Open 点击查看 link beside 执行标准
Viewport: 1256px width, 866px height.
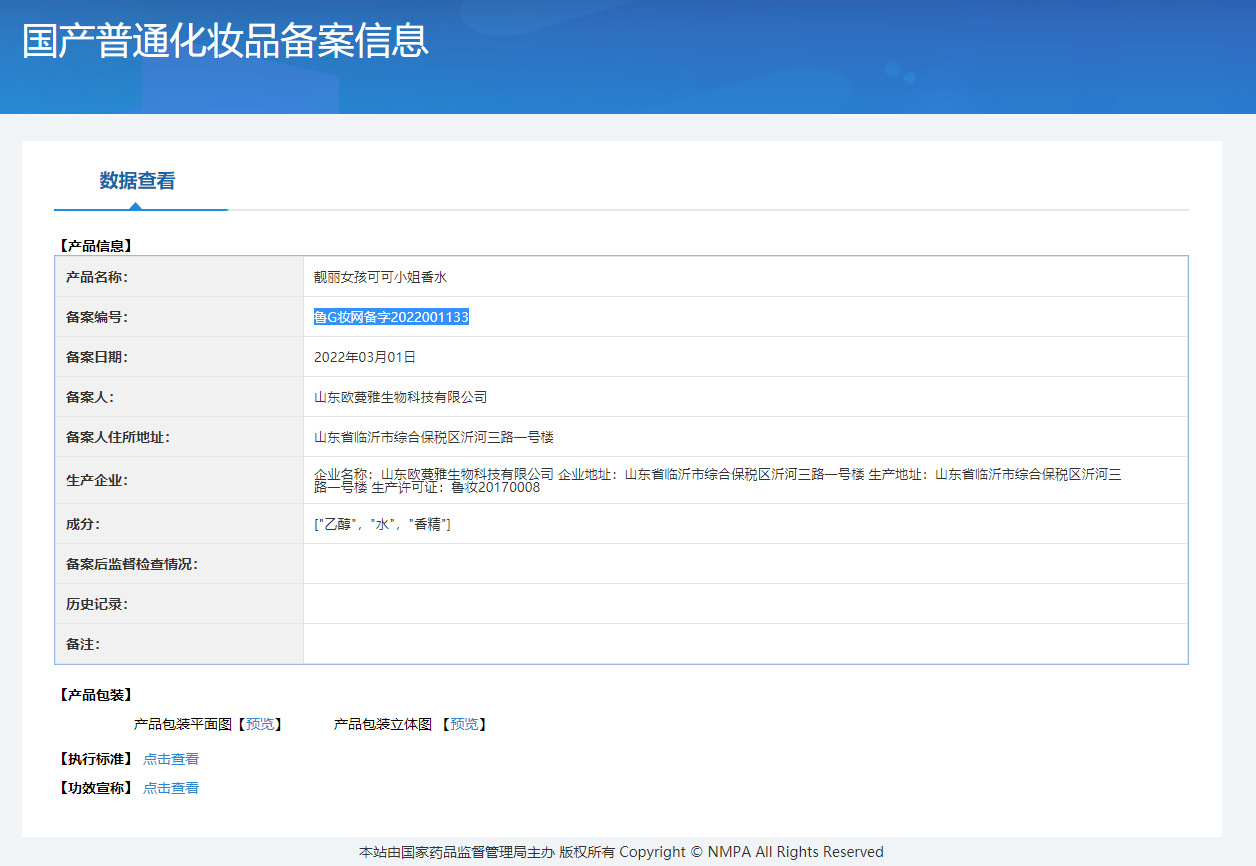(171, 759)
